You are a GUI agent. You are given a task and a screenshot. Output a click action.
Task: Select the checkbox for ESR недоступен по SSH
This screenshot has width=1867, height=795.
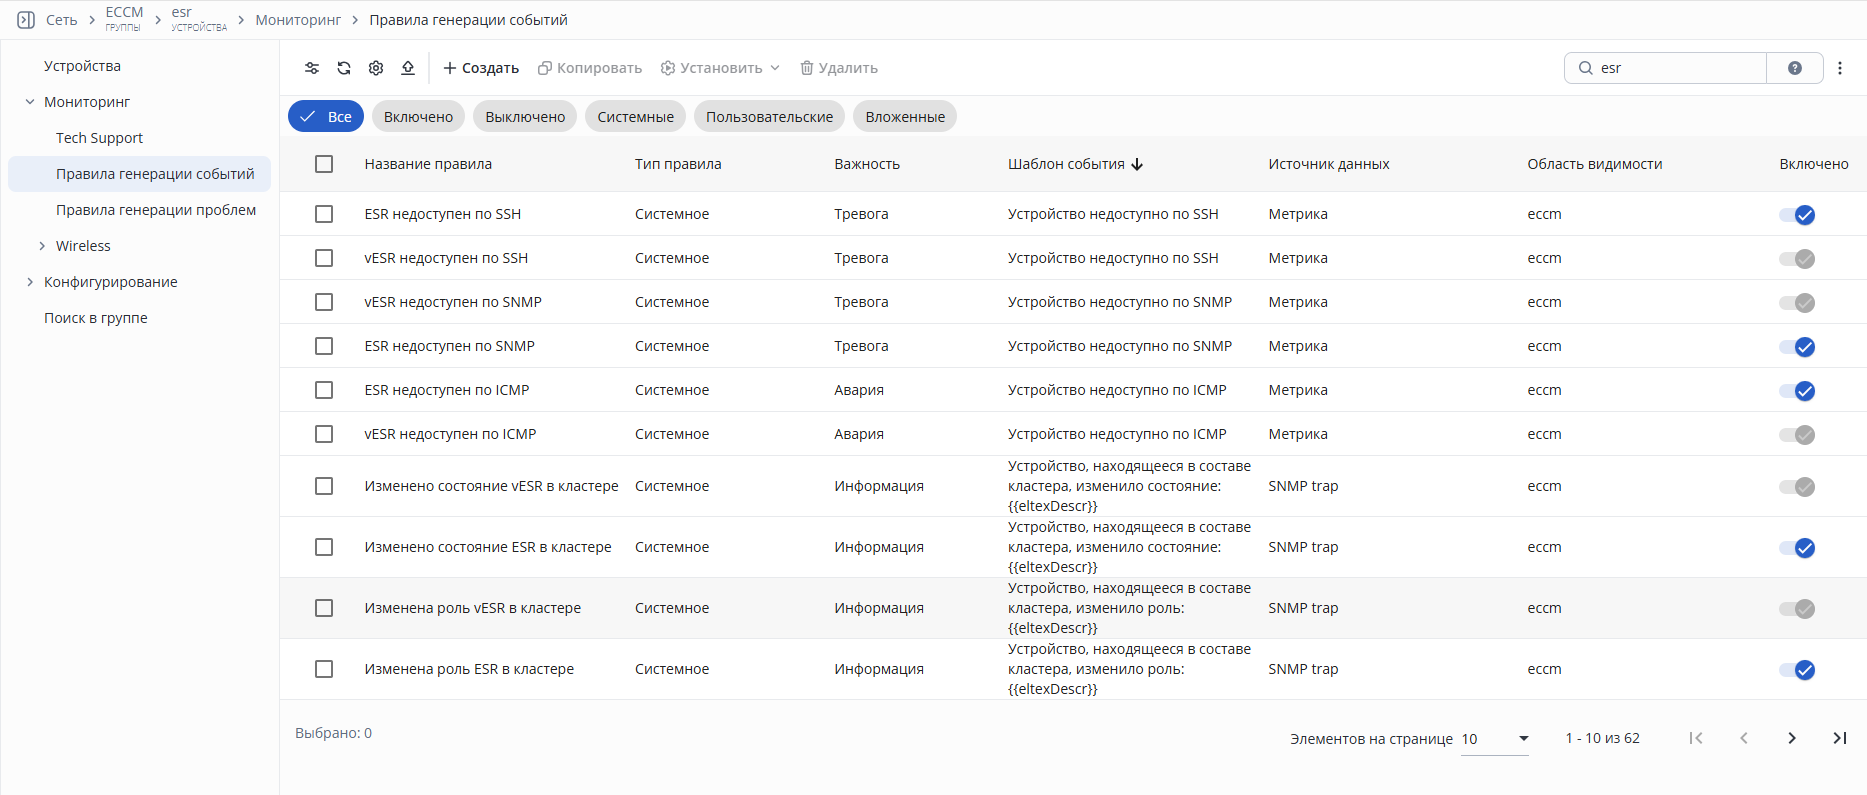coord(324,214)
